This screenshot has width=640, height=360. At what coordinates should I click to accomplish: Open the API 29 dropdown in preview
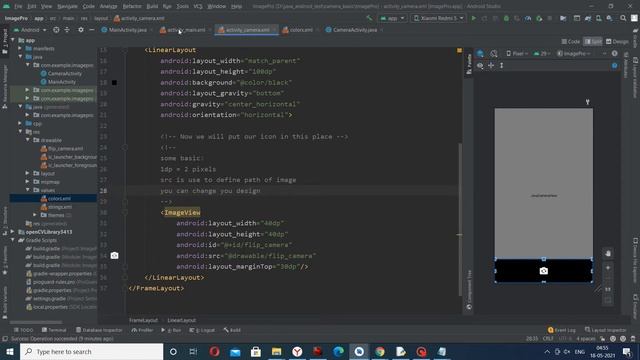(x=542, y=53)
